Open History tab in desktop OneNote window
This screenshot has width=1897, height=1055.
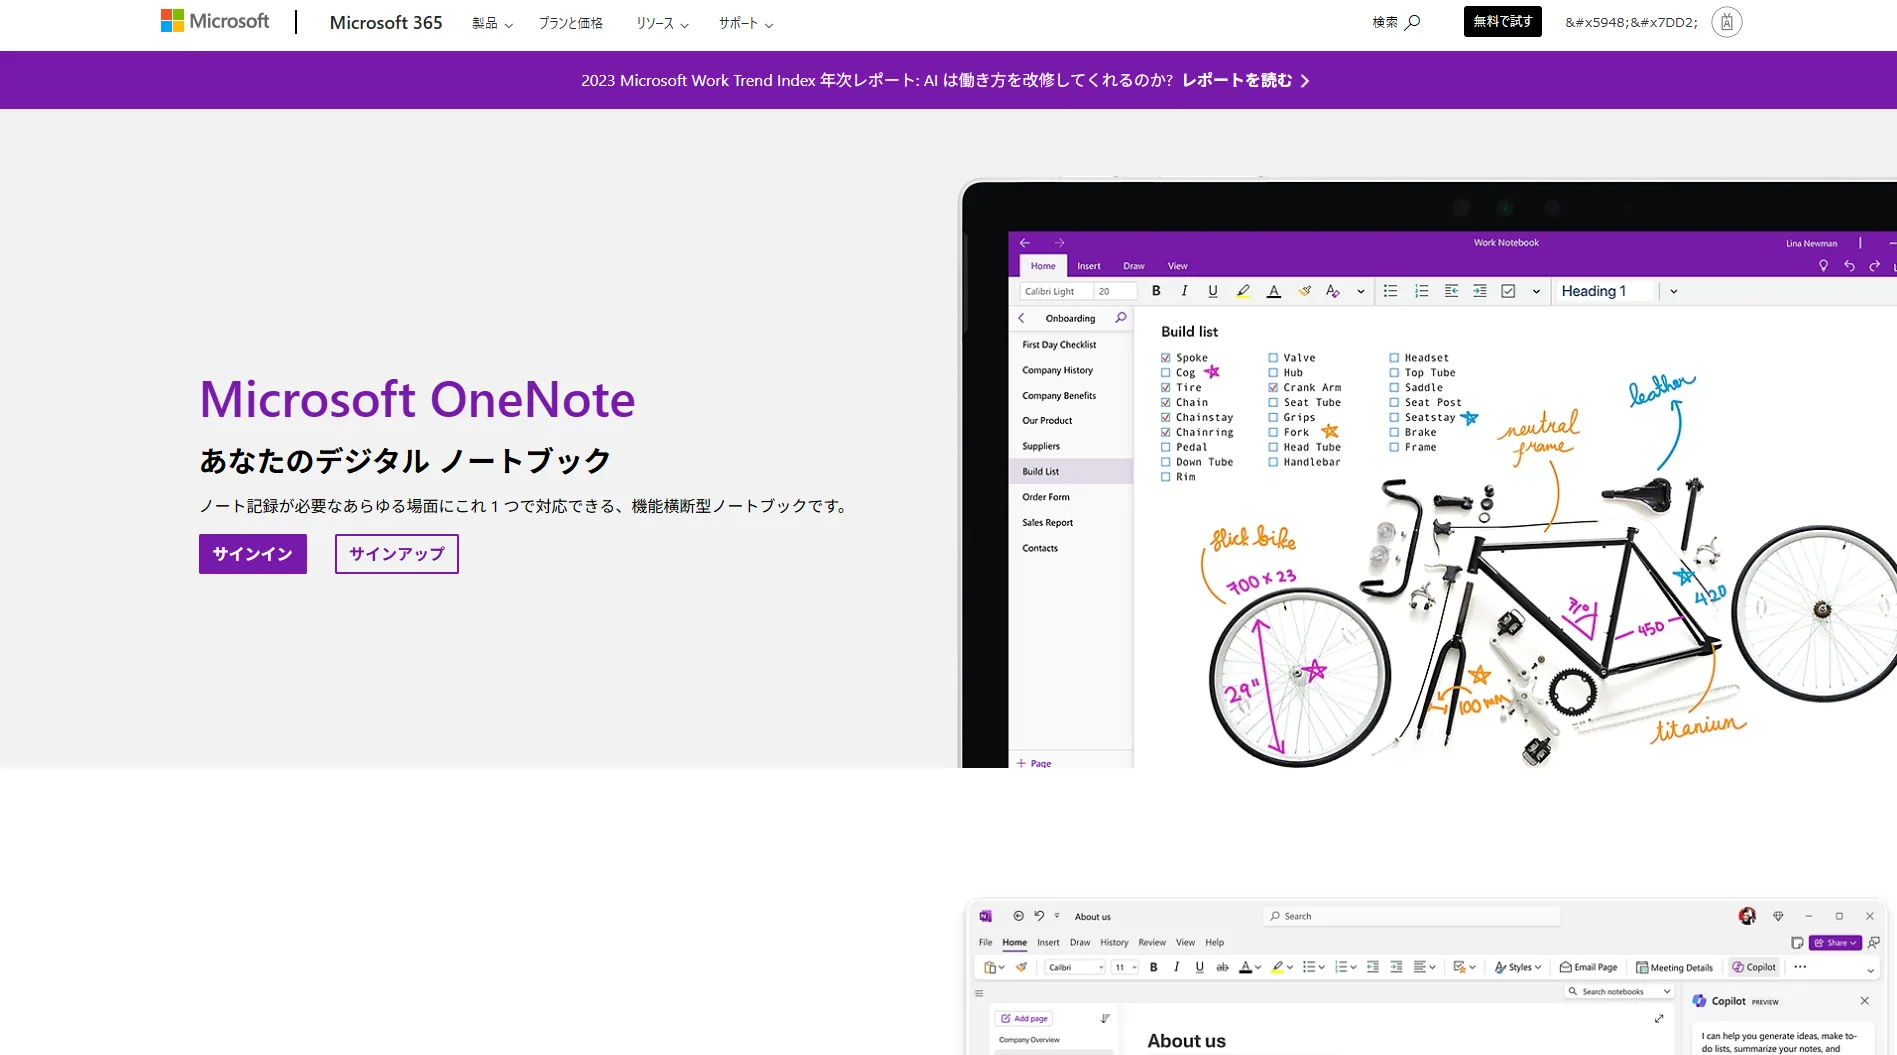(1114, 942)
